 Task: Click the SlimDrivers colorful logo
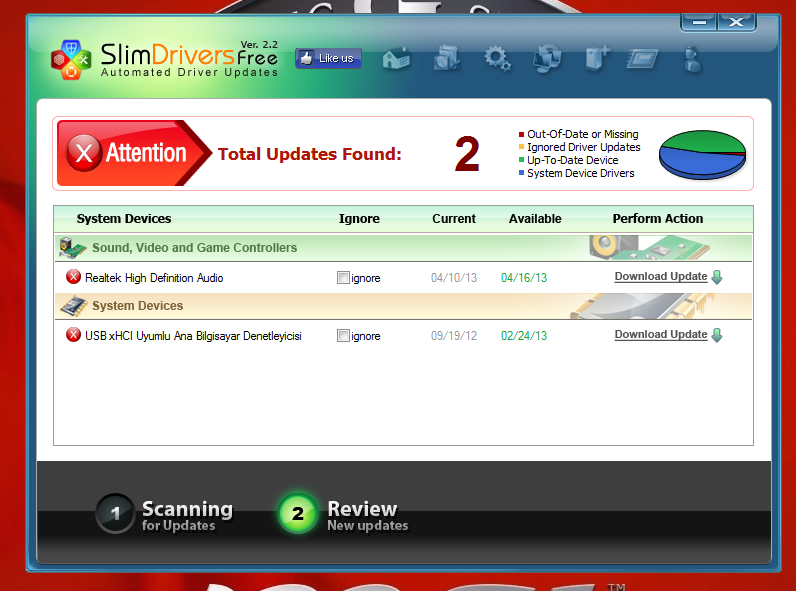coord(71,59)
